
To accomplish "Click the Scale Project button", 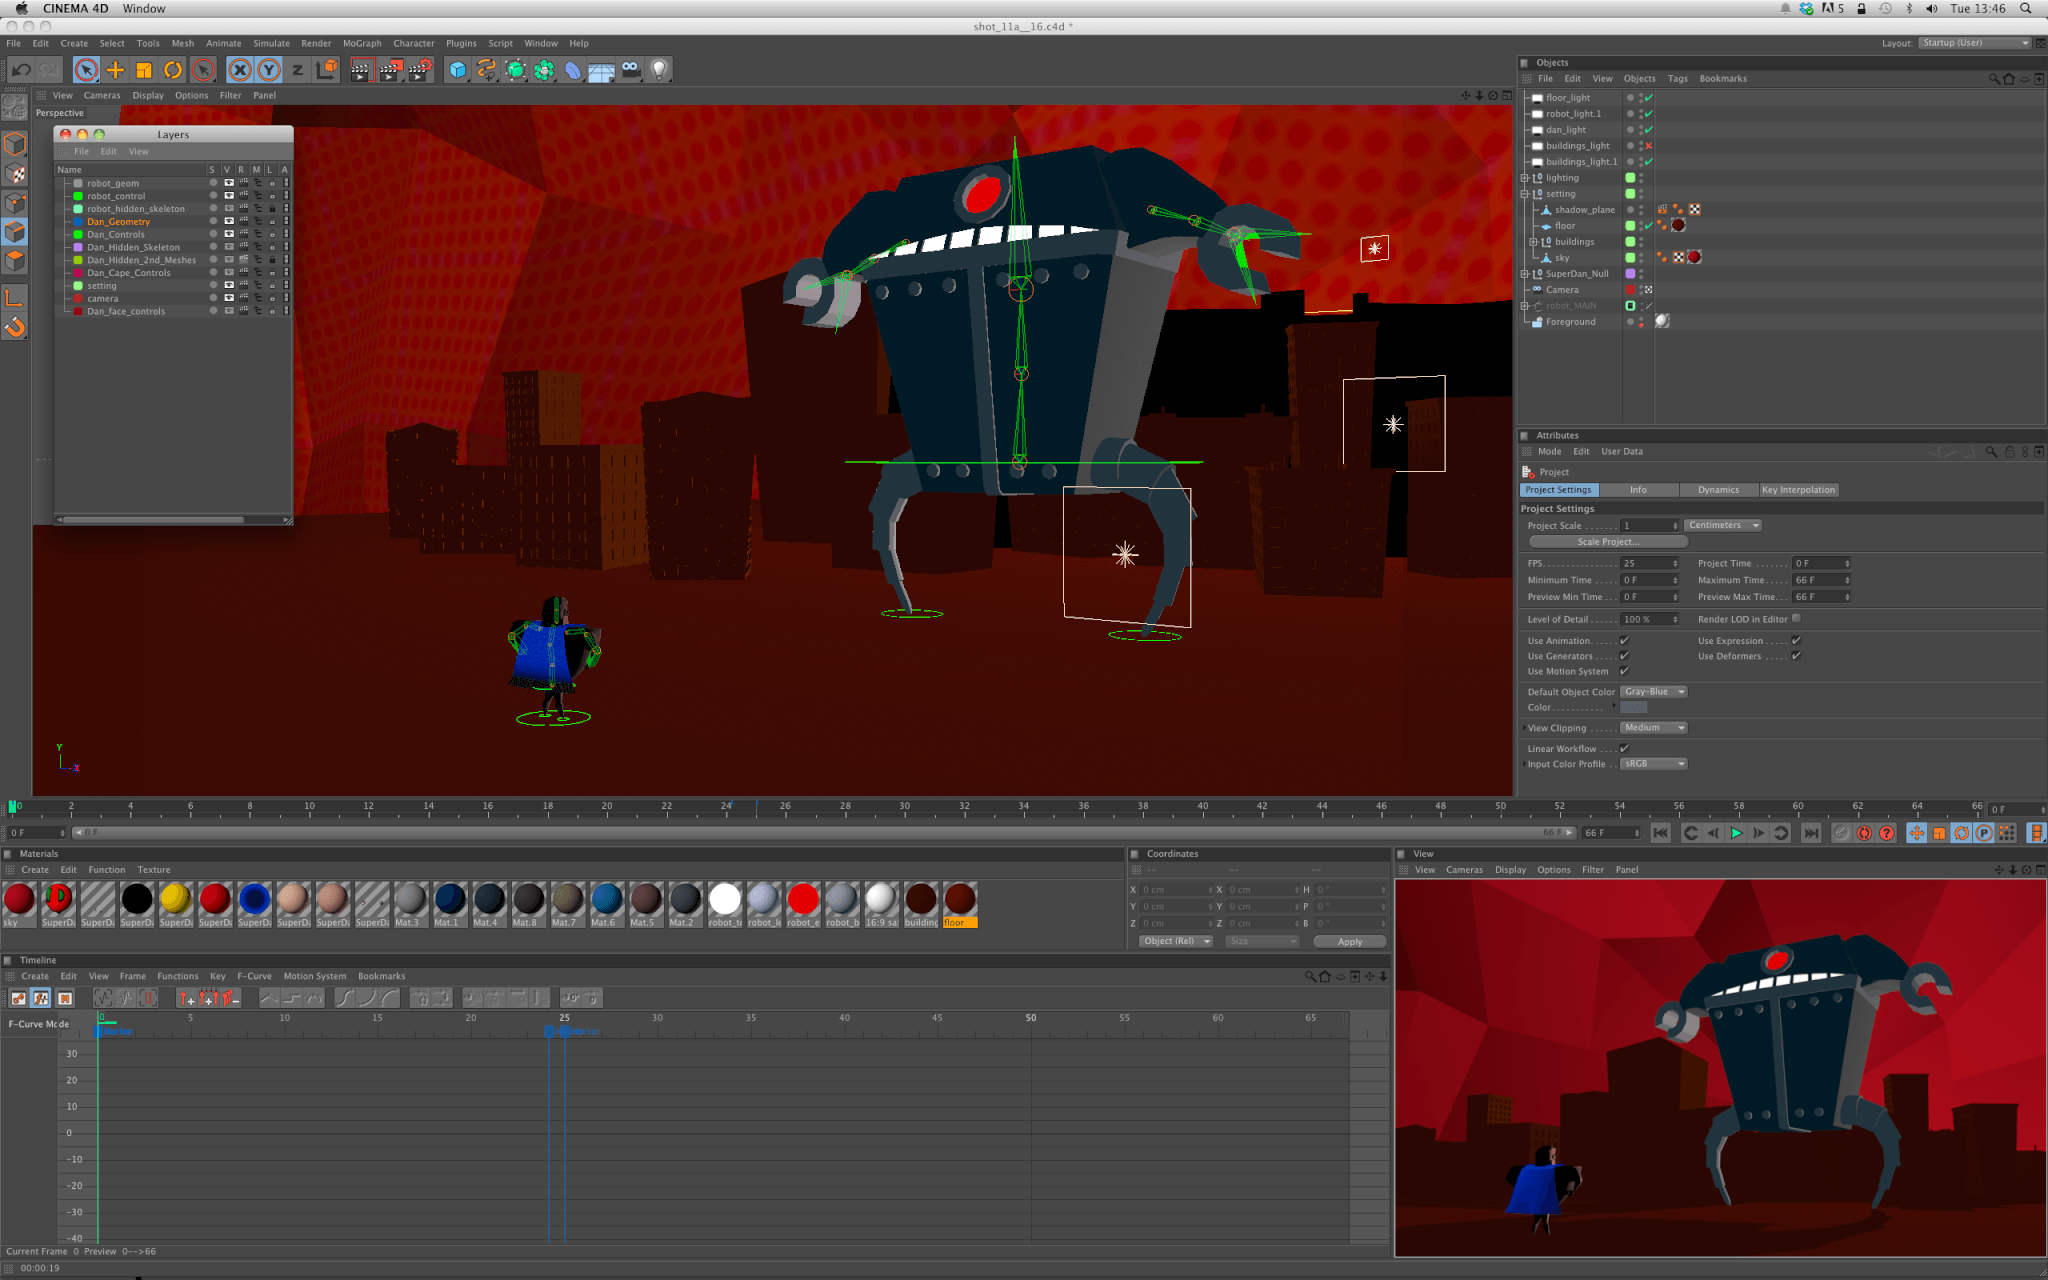I will [x=1607, y=542].
